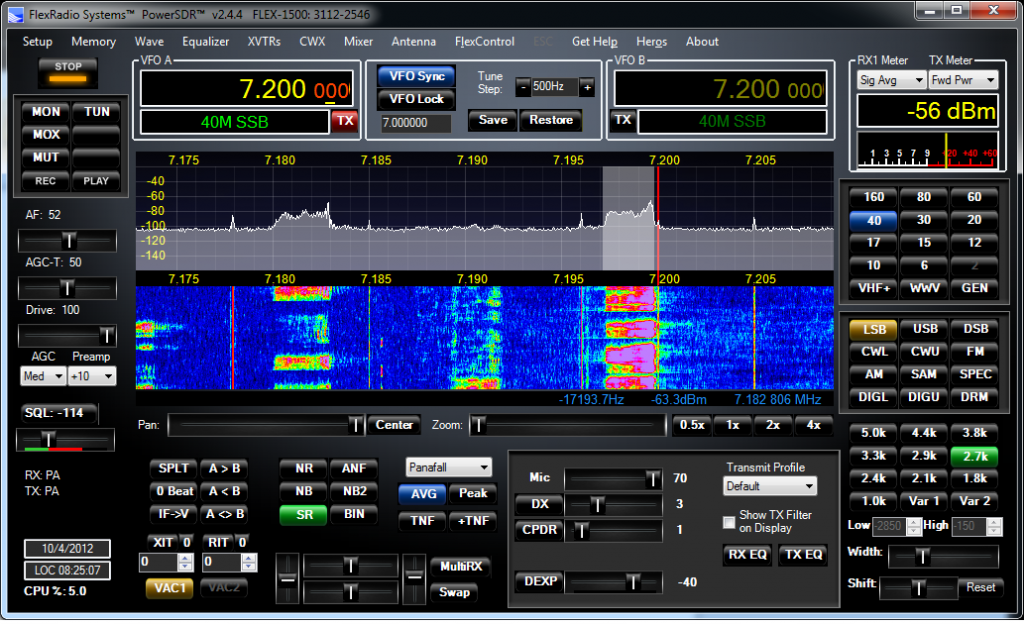Viewport: 1024px width, 624px height.
Task: Set zoom to 4x
Action: pyautogui.click(x=813, y=425)
